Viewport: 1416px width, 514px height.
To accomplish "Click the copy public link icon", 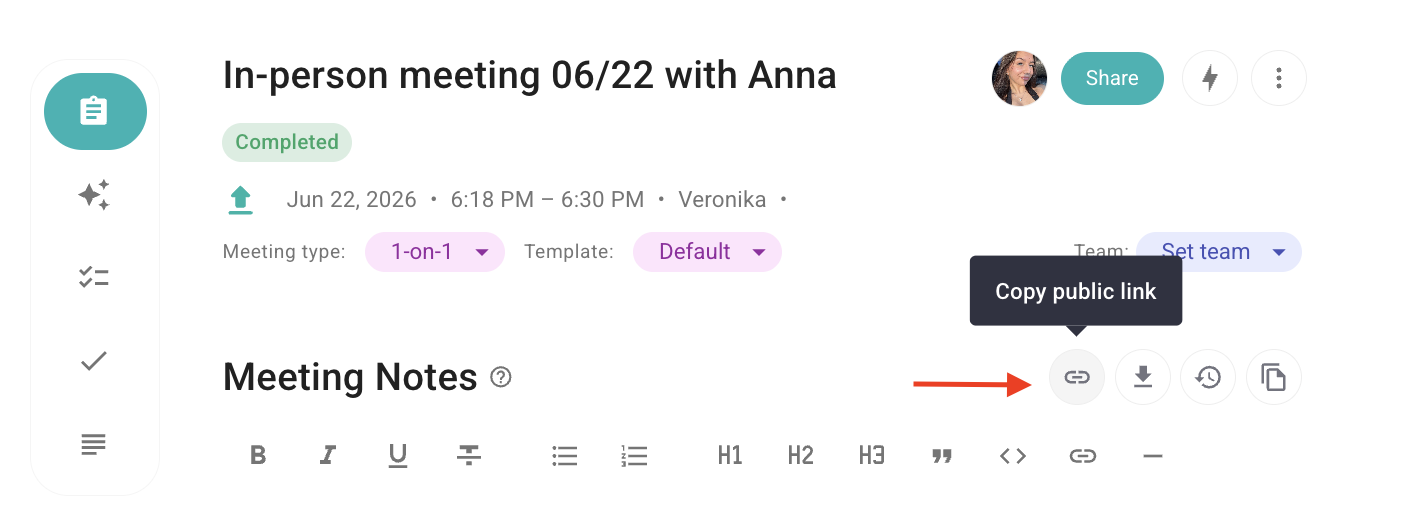I will pos(1077,377).
